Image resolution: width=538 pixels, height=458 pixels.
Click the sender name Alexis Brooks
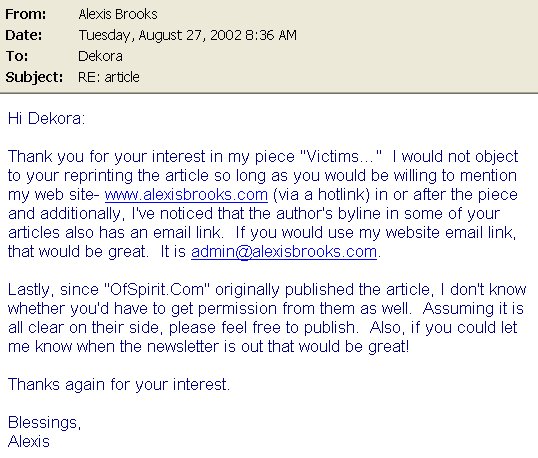[x=118, y=14]
